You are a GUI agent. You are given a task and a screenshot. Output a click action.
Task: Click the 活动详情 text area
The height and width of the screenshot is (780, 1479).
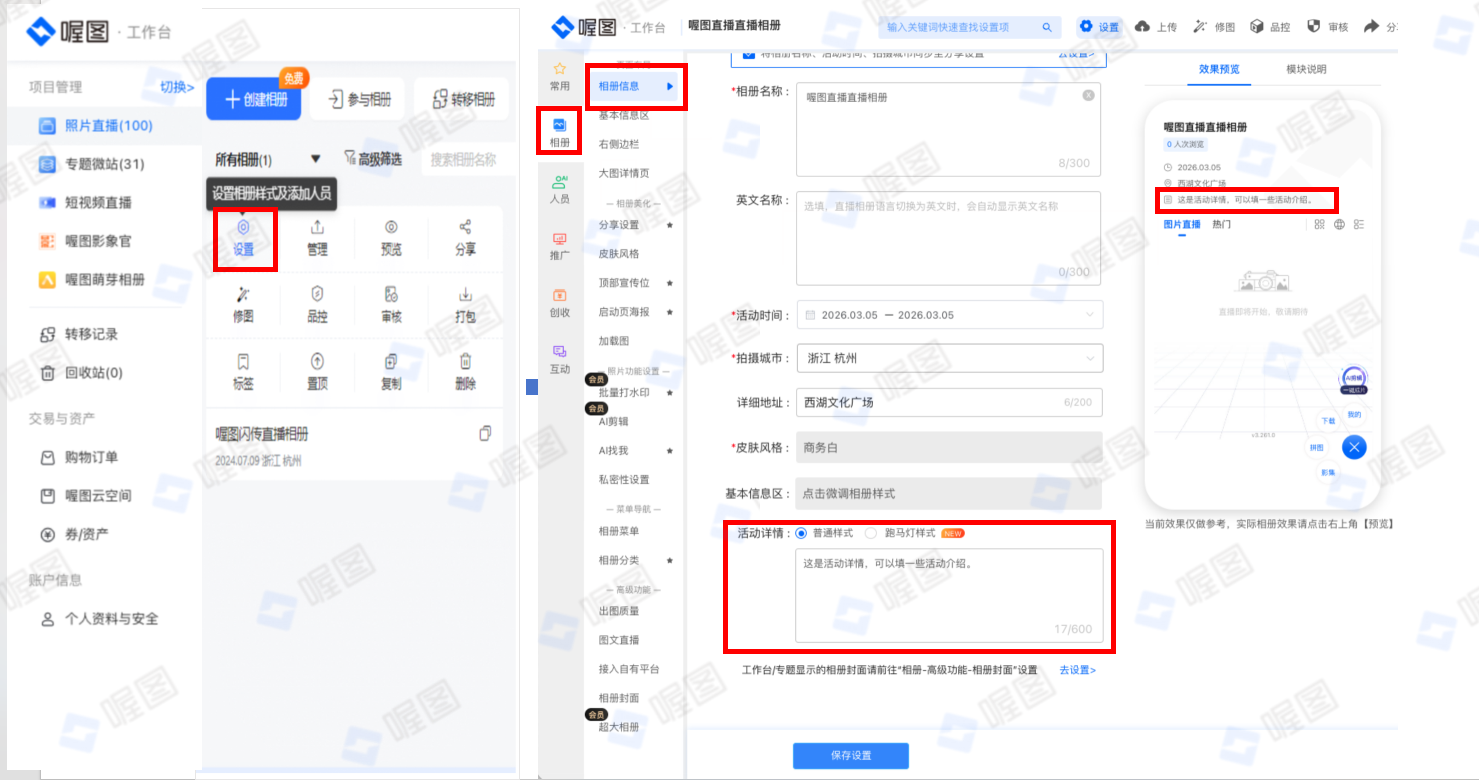(949, 595)
